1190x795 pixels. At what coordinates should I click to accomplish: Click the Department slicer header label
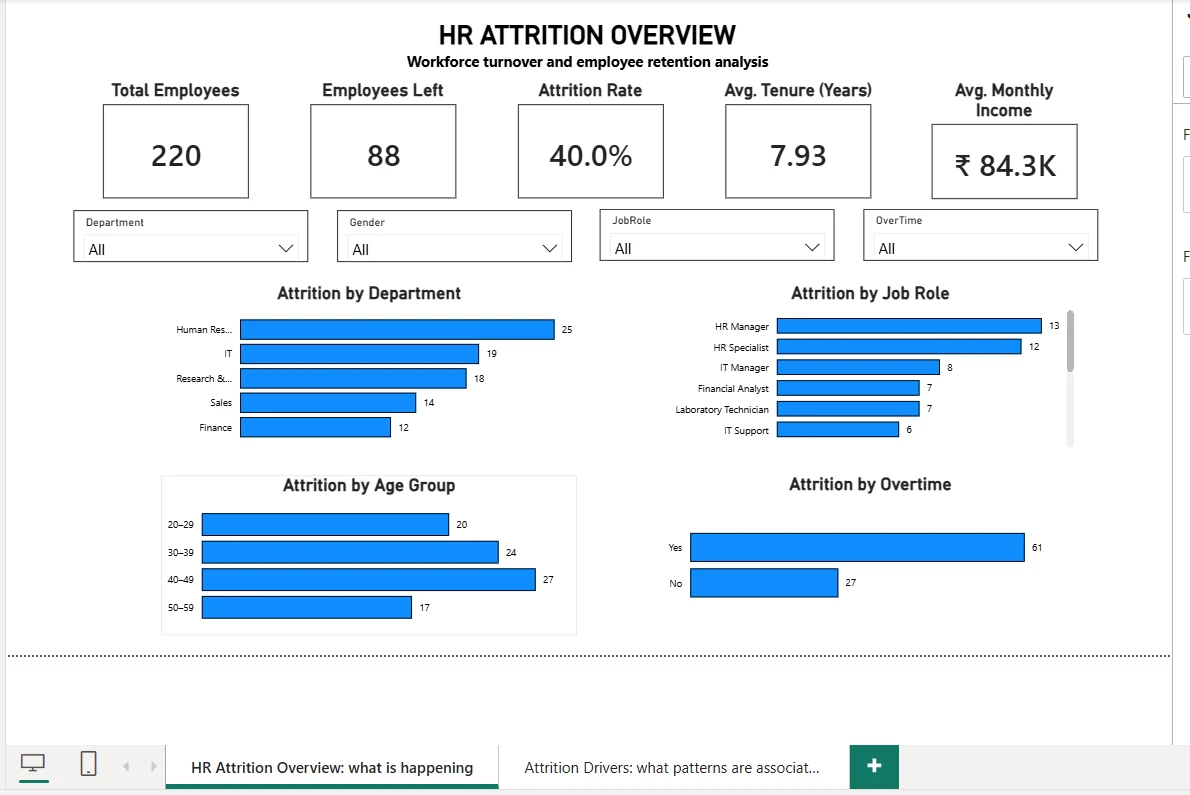(x=115, y=222)
